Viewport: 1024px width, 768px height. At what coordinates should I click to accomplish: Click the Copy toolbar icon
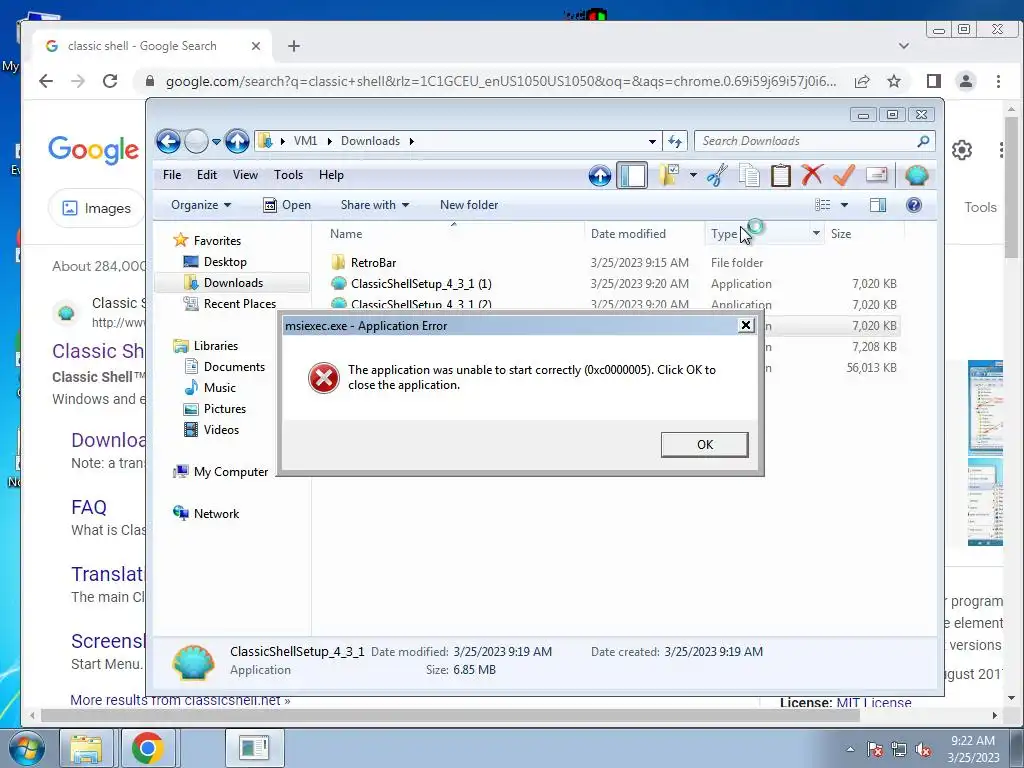pos(749,175)
